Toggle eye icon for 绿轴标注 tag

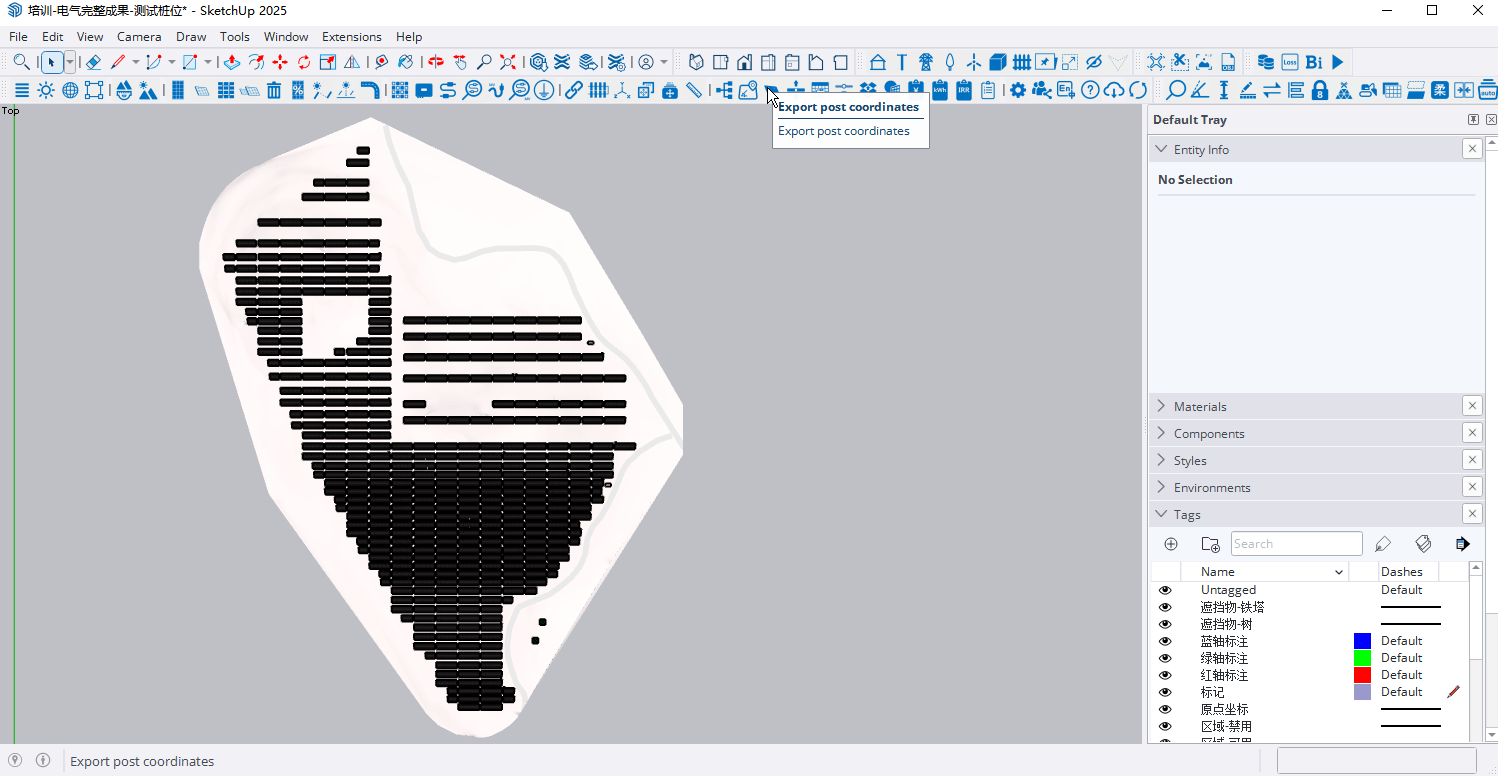tap(1165, 658)
